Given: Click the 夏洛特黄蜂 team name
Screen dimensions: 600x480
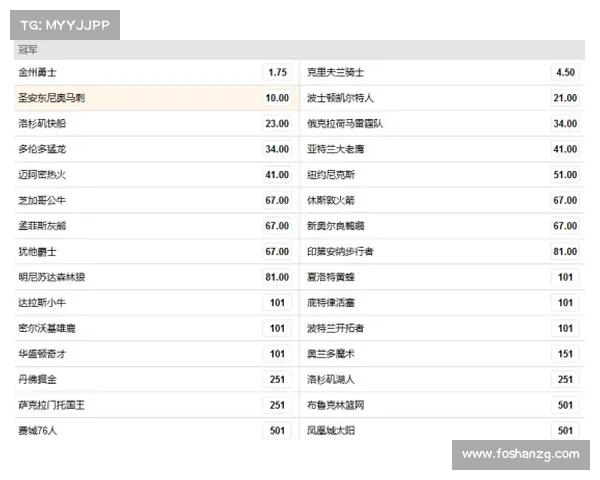Looking at the screenshot, I should [331, 277].
